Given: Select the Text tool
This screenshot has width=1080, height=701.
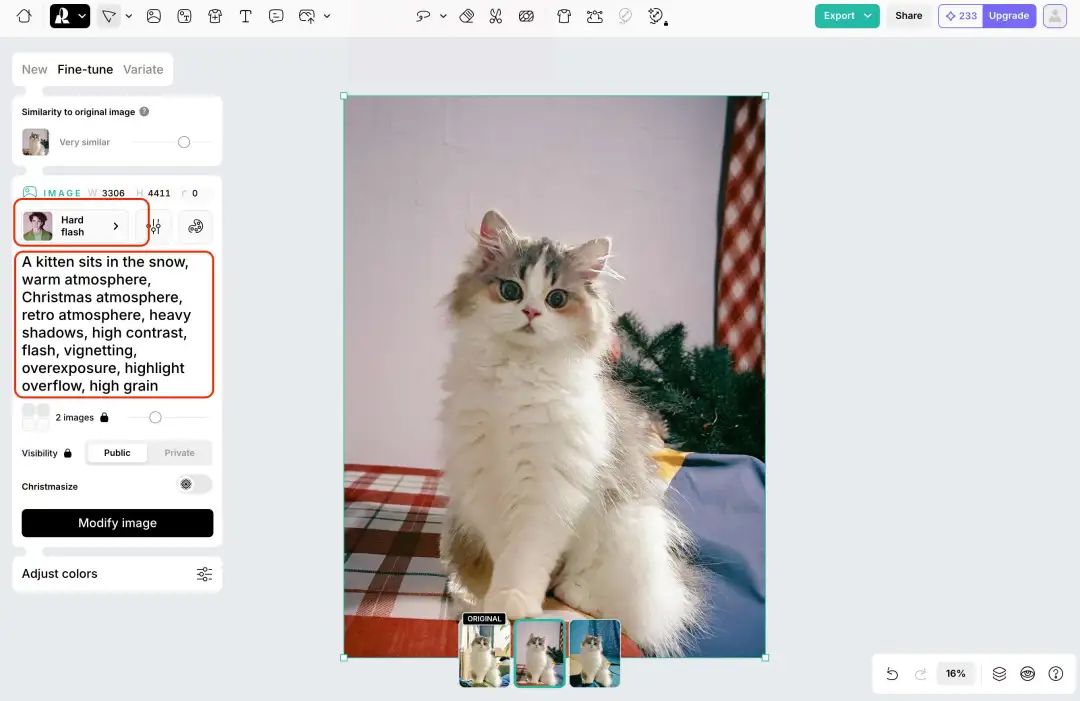Looking at the screenshot, I should click(x=245, y=16).
